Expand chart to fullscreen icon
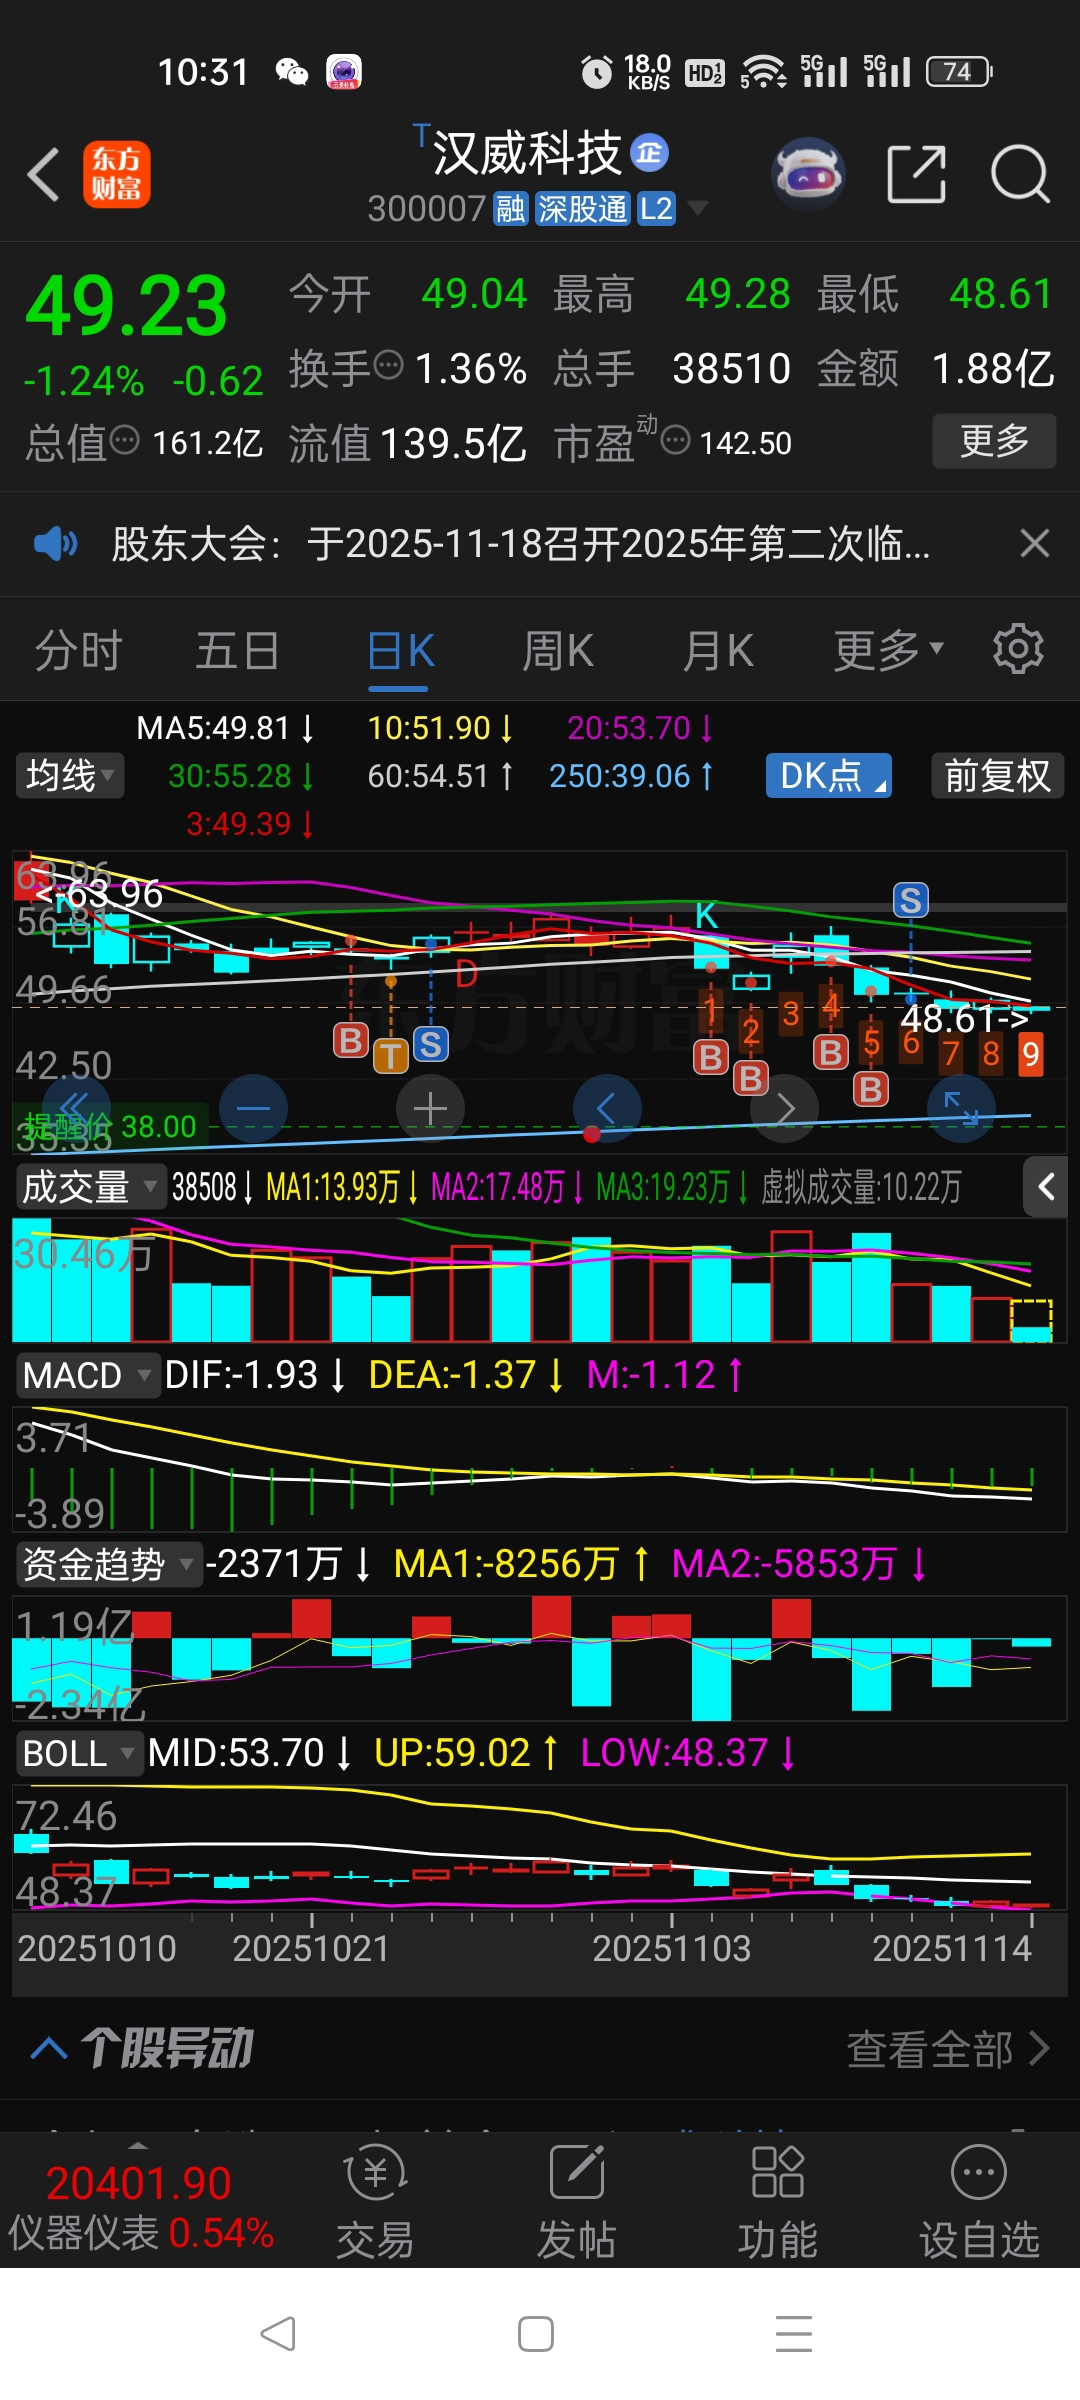 (961, 1108)
